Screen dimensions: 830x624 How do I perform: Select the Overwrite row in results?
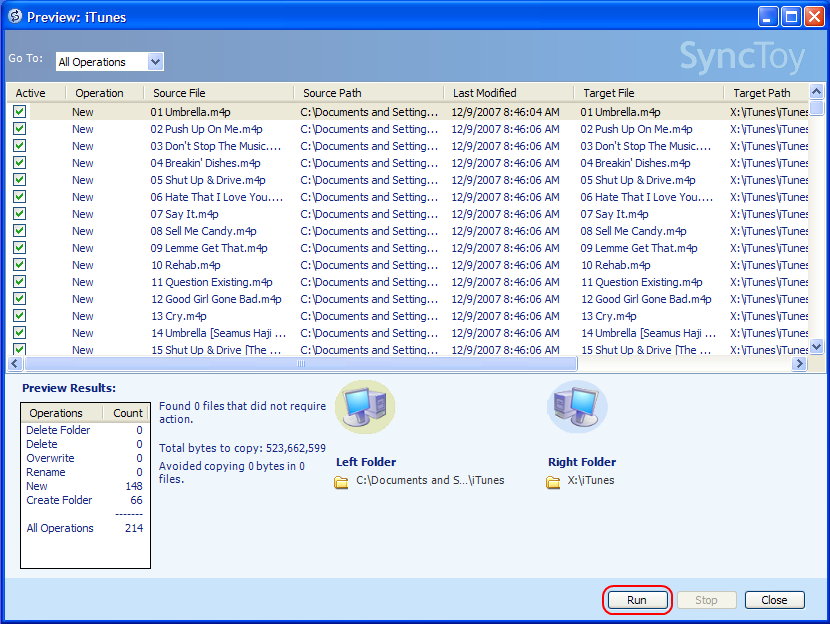tap(85, 458)
